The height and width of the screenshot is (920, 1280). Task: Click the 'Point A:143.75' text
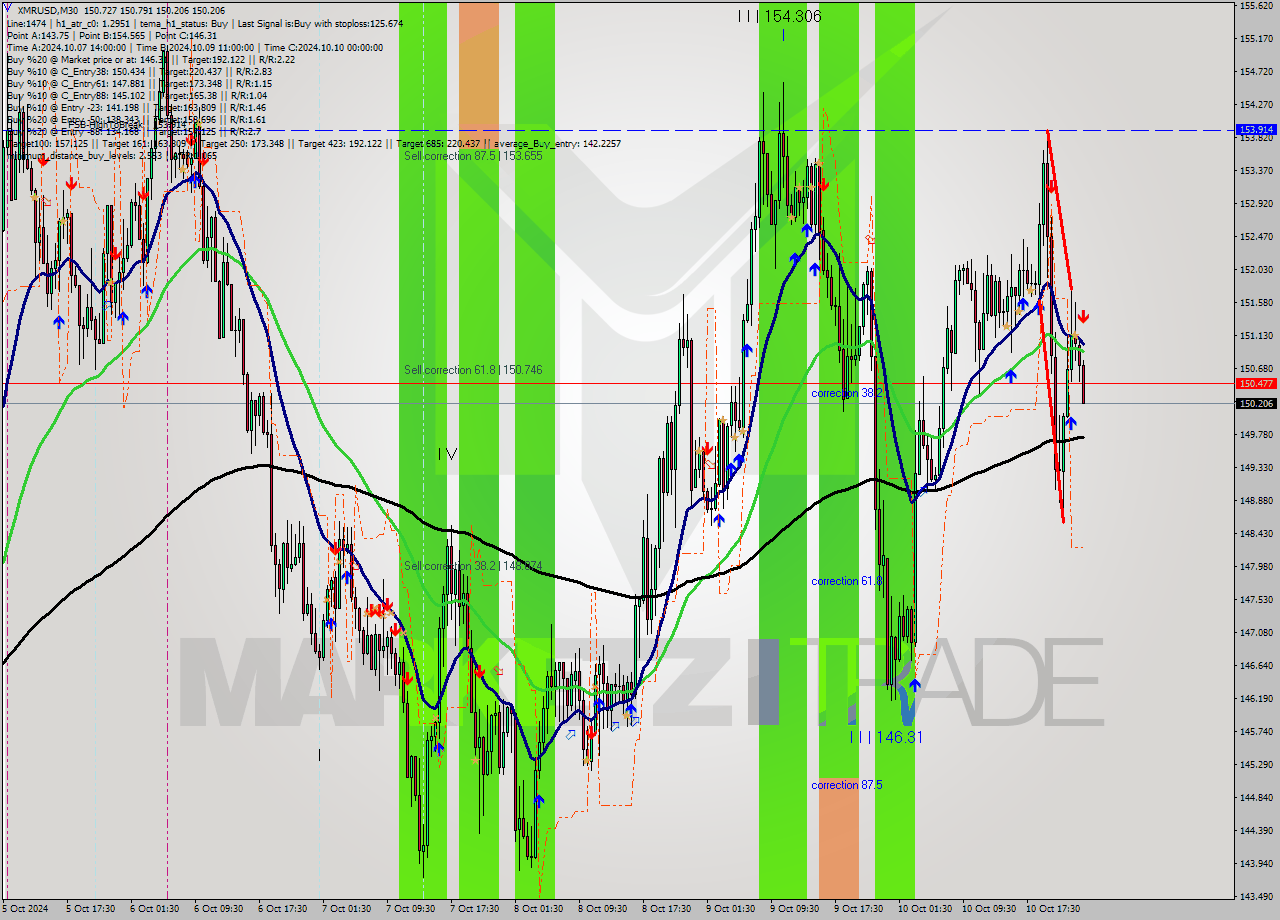click(37, 35)
